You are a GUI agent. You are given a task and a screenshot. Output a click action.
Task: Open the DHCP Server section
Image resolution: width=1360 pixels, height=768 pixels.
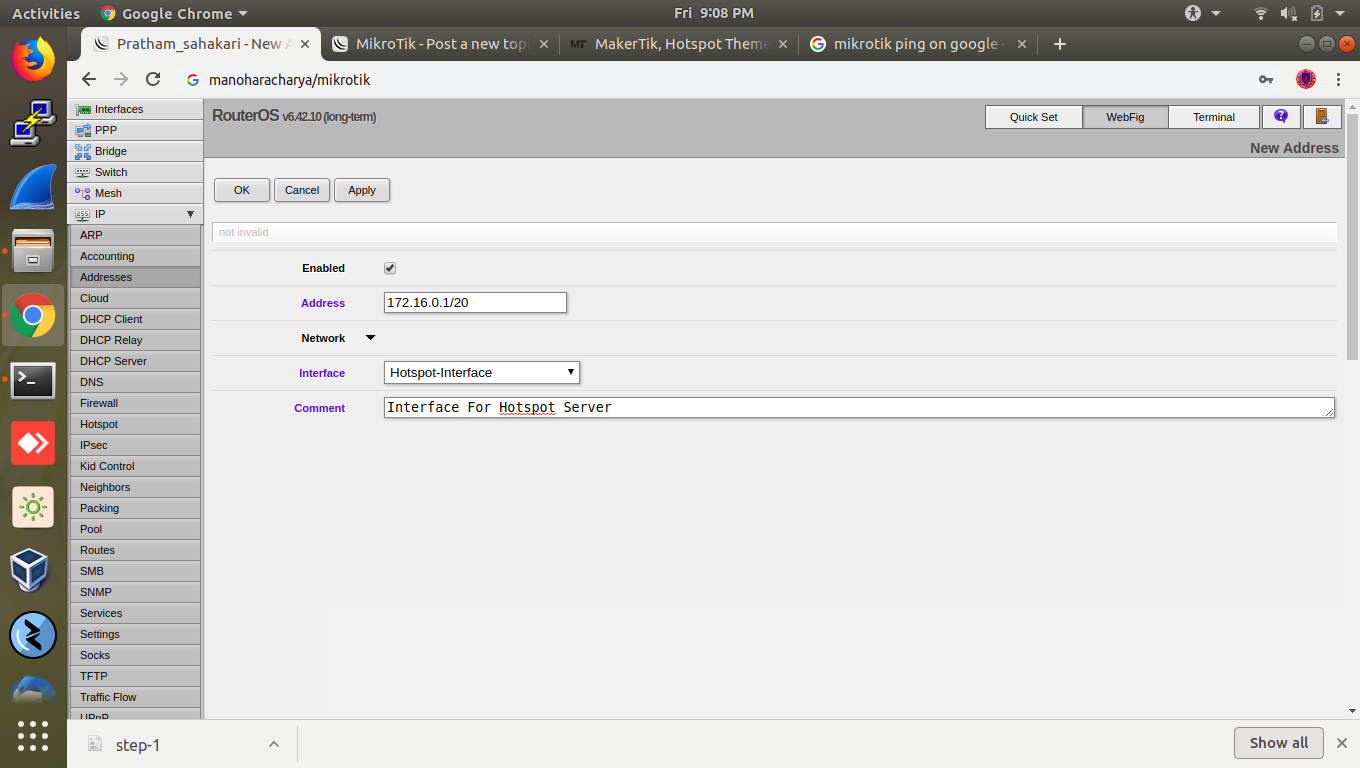point(112,361)
